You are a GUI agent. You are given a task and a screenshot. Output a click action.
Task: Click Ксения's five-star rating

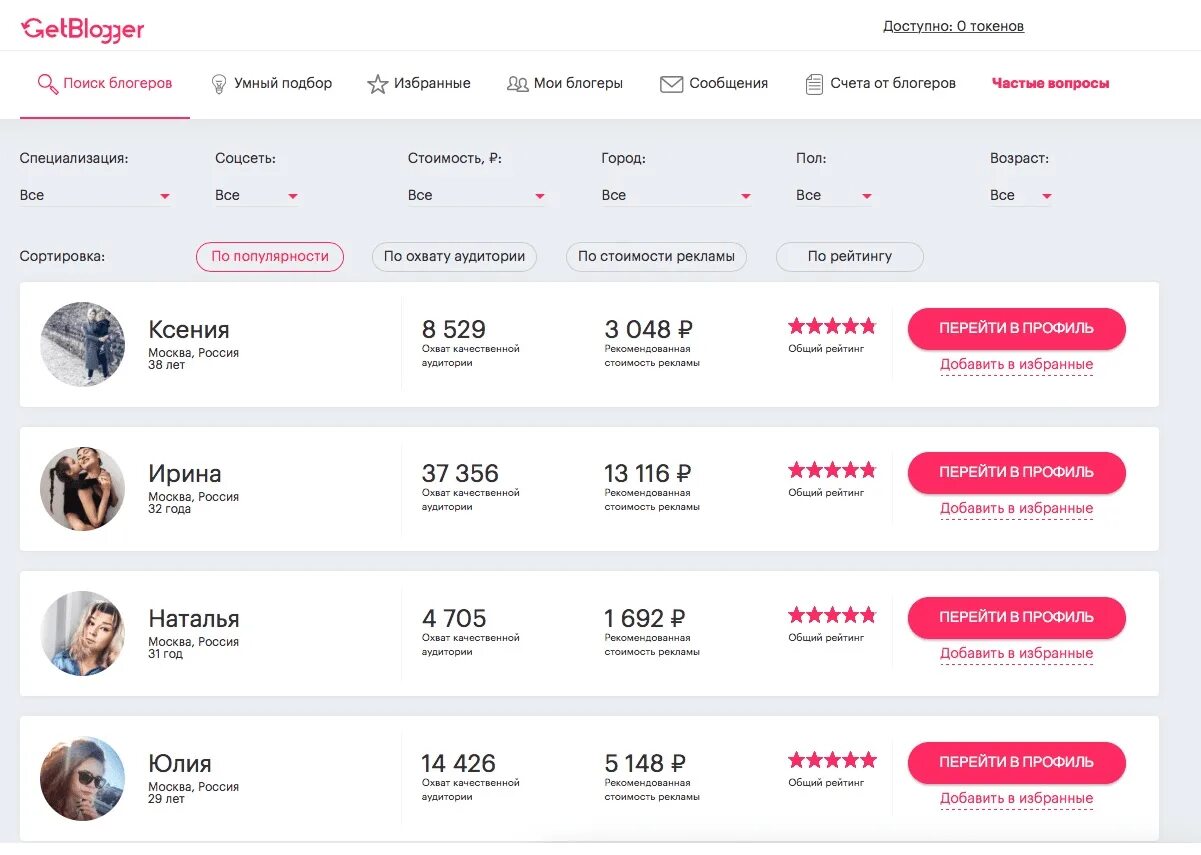831,326
